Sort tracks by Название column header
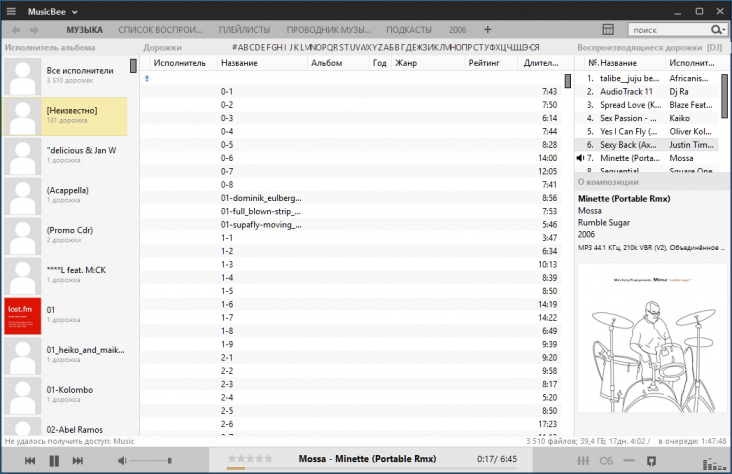The image size is (732, 474). 239,63
